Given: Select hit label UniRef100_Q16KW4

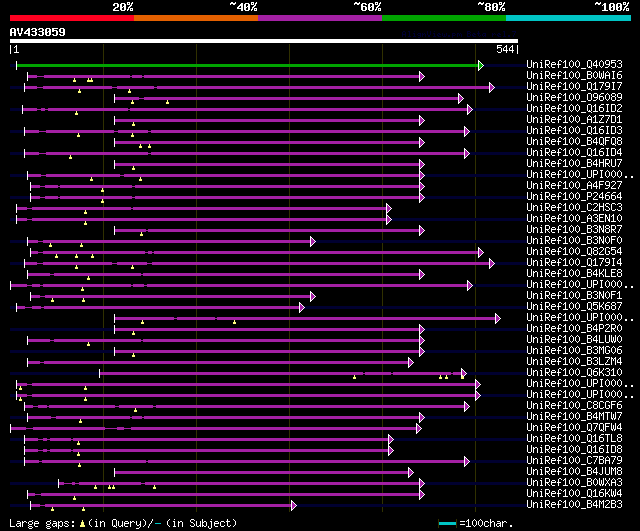Looking at the screenshot, I should (574, 494).
